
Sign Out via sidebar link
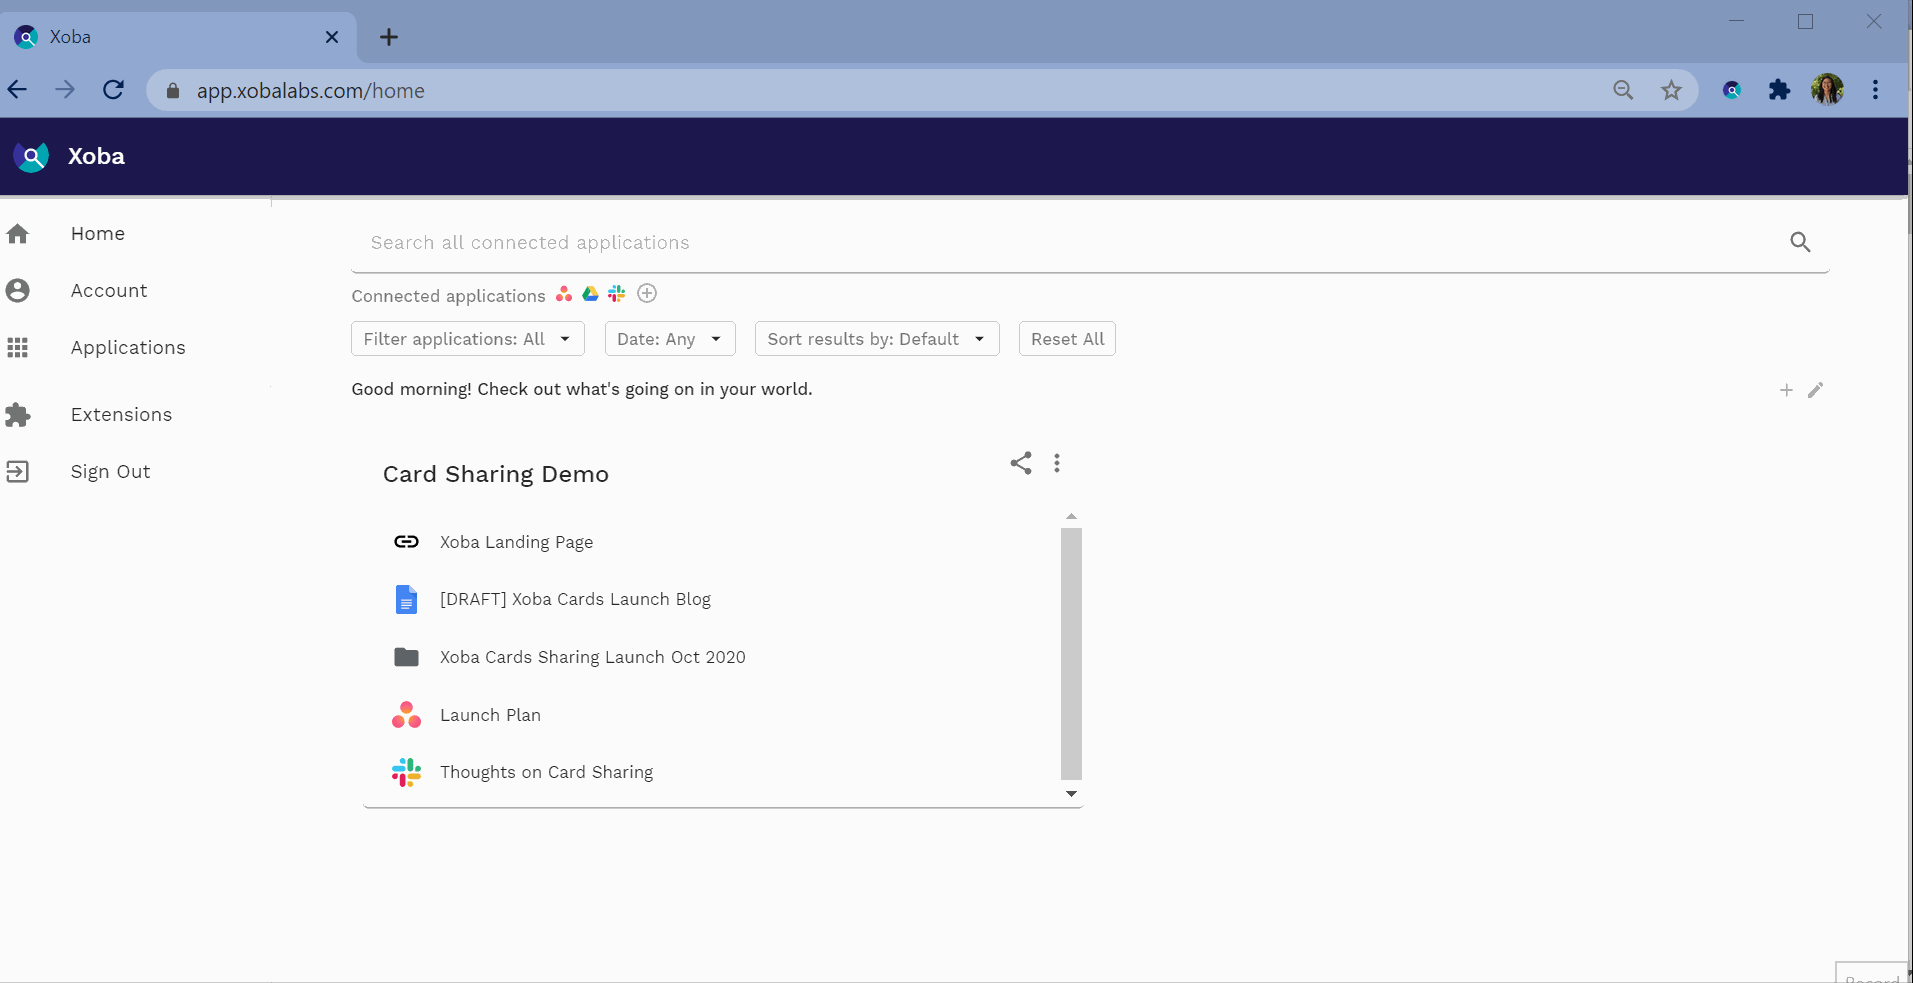(x=110, y=472)
